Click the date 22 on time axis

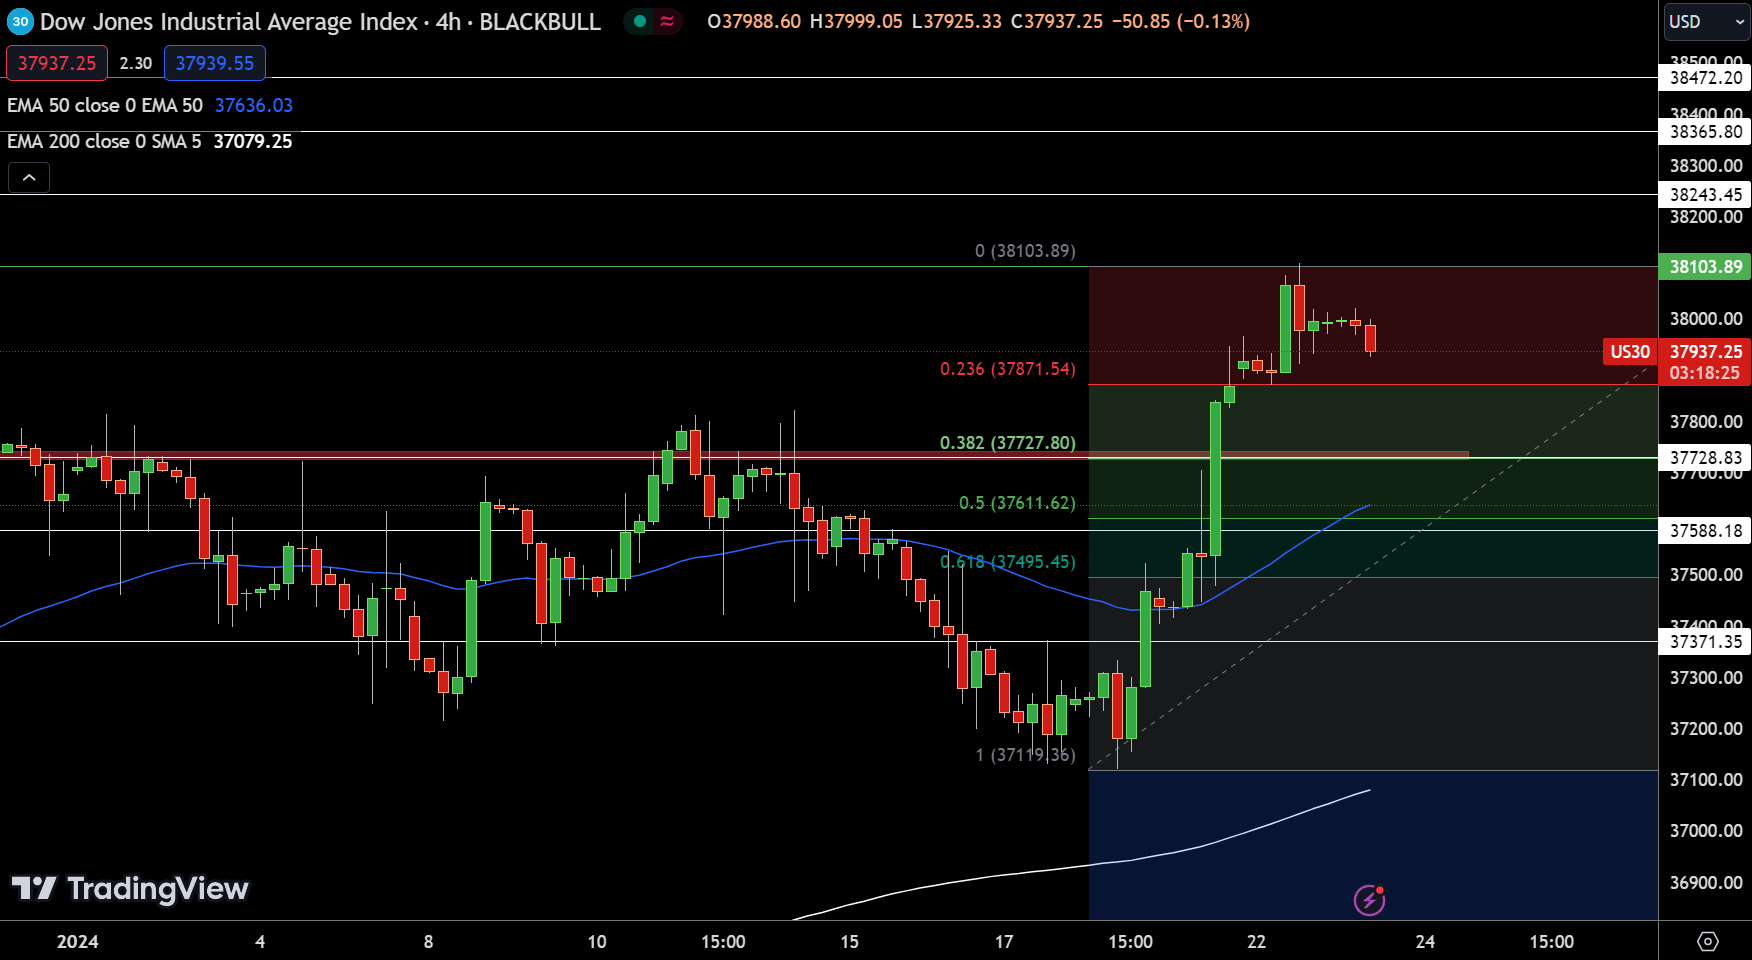[1257, 942]
